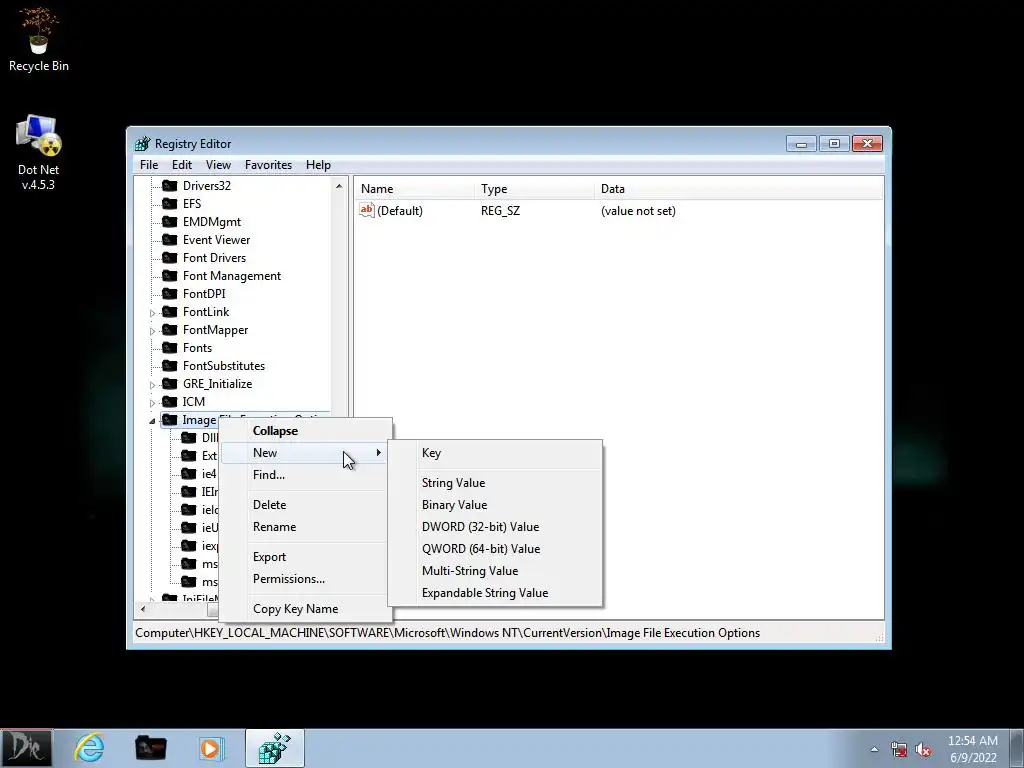1024x768 pixels.
Task: Choose Permissions... in the context menu
Action: (306, 579)
